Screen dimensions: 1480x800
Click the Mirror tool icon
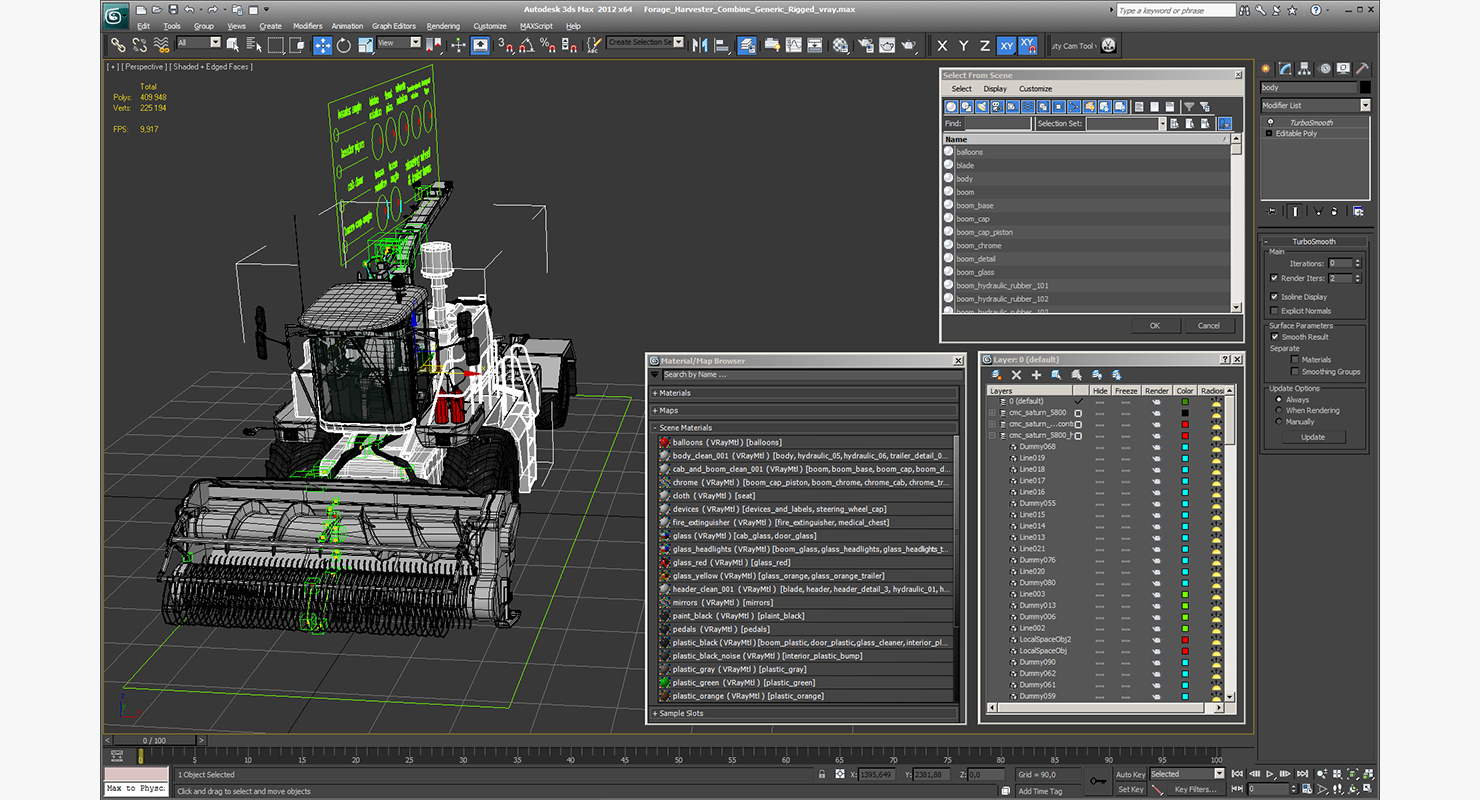click(x=699, y=45)
